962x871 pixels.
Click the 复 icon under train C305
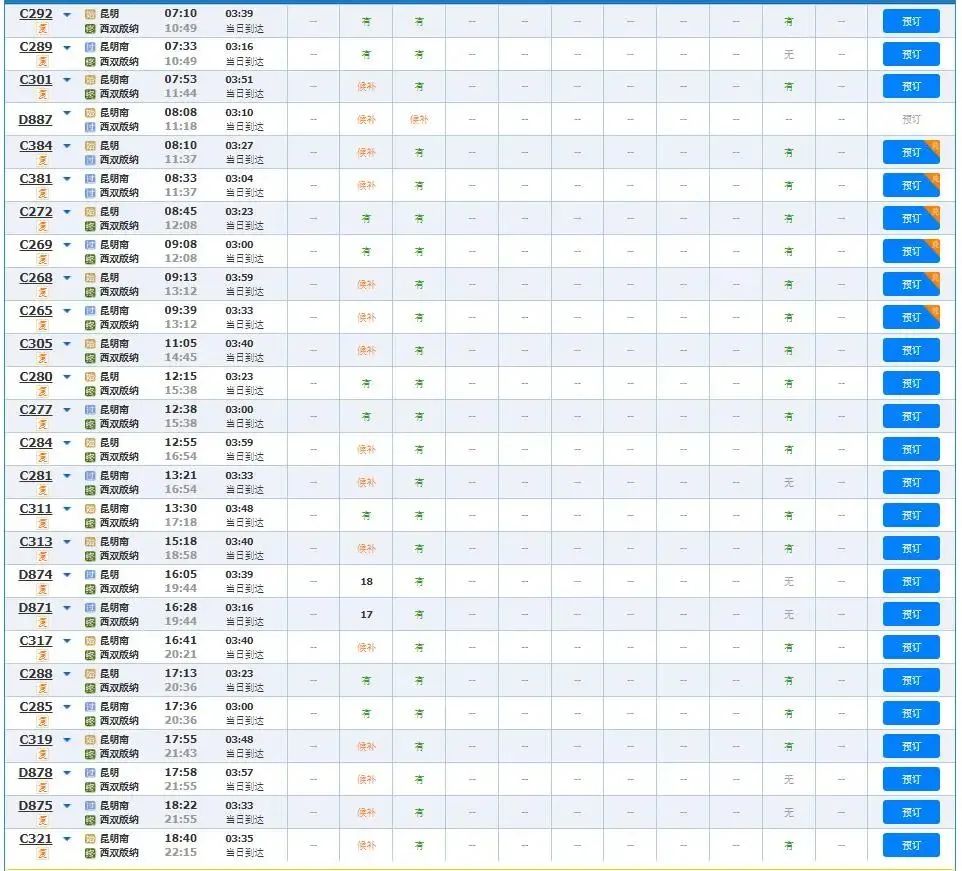pyautogui.click(x=42, y=358)
